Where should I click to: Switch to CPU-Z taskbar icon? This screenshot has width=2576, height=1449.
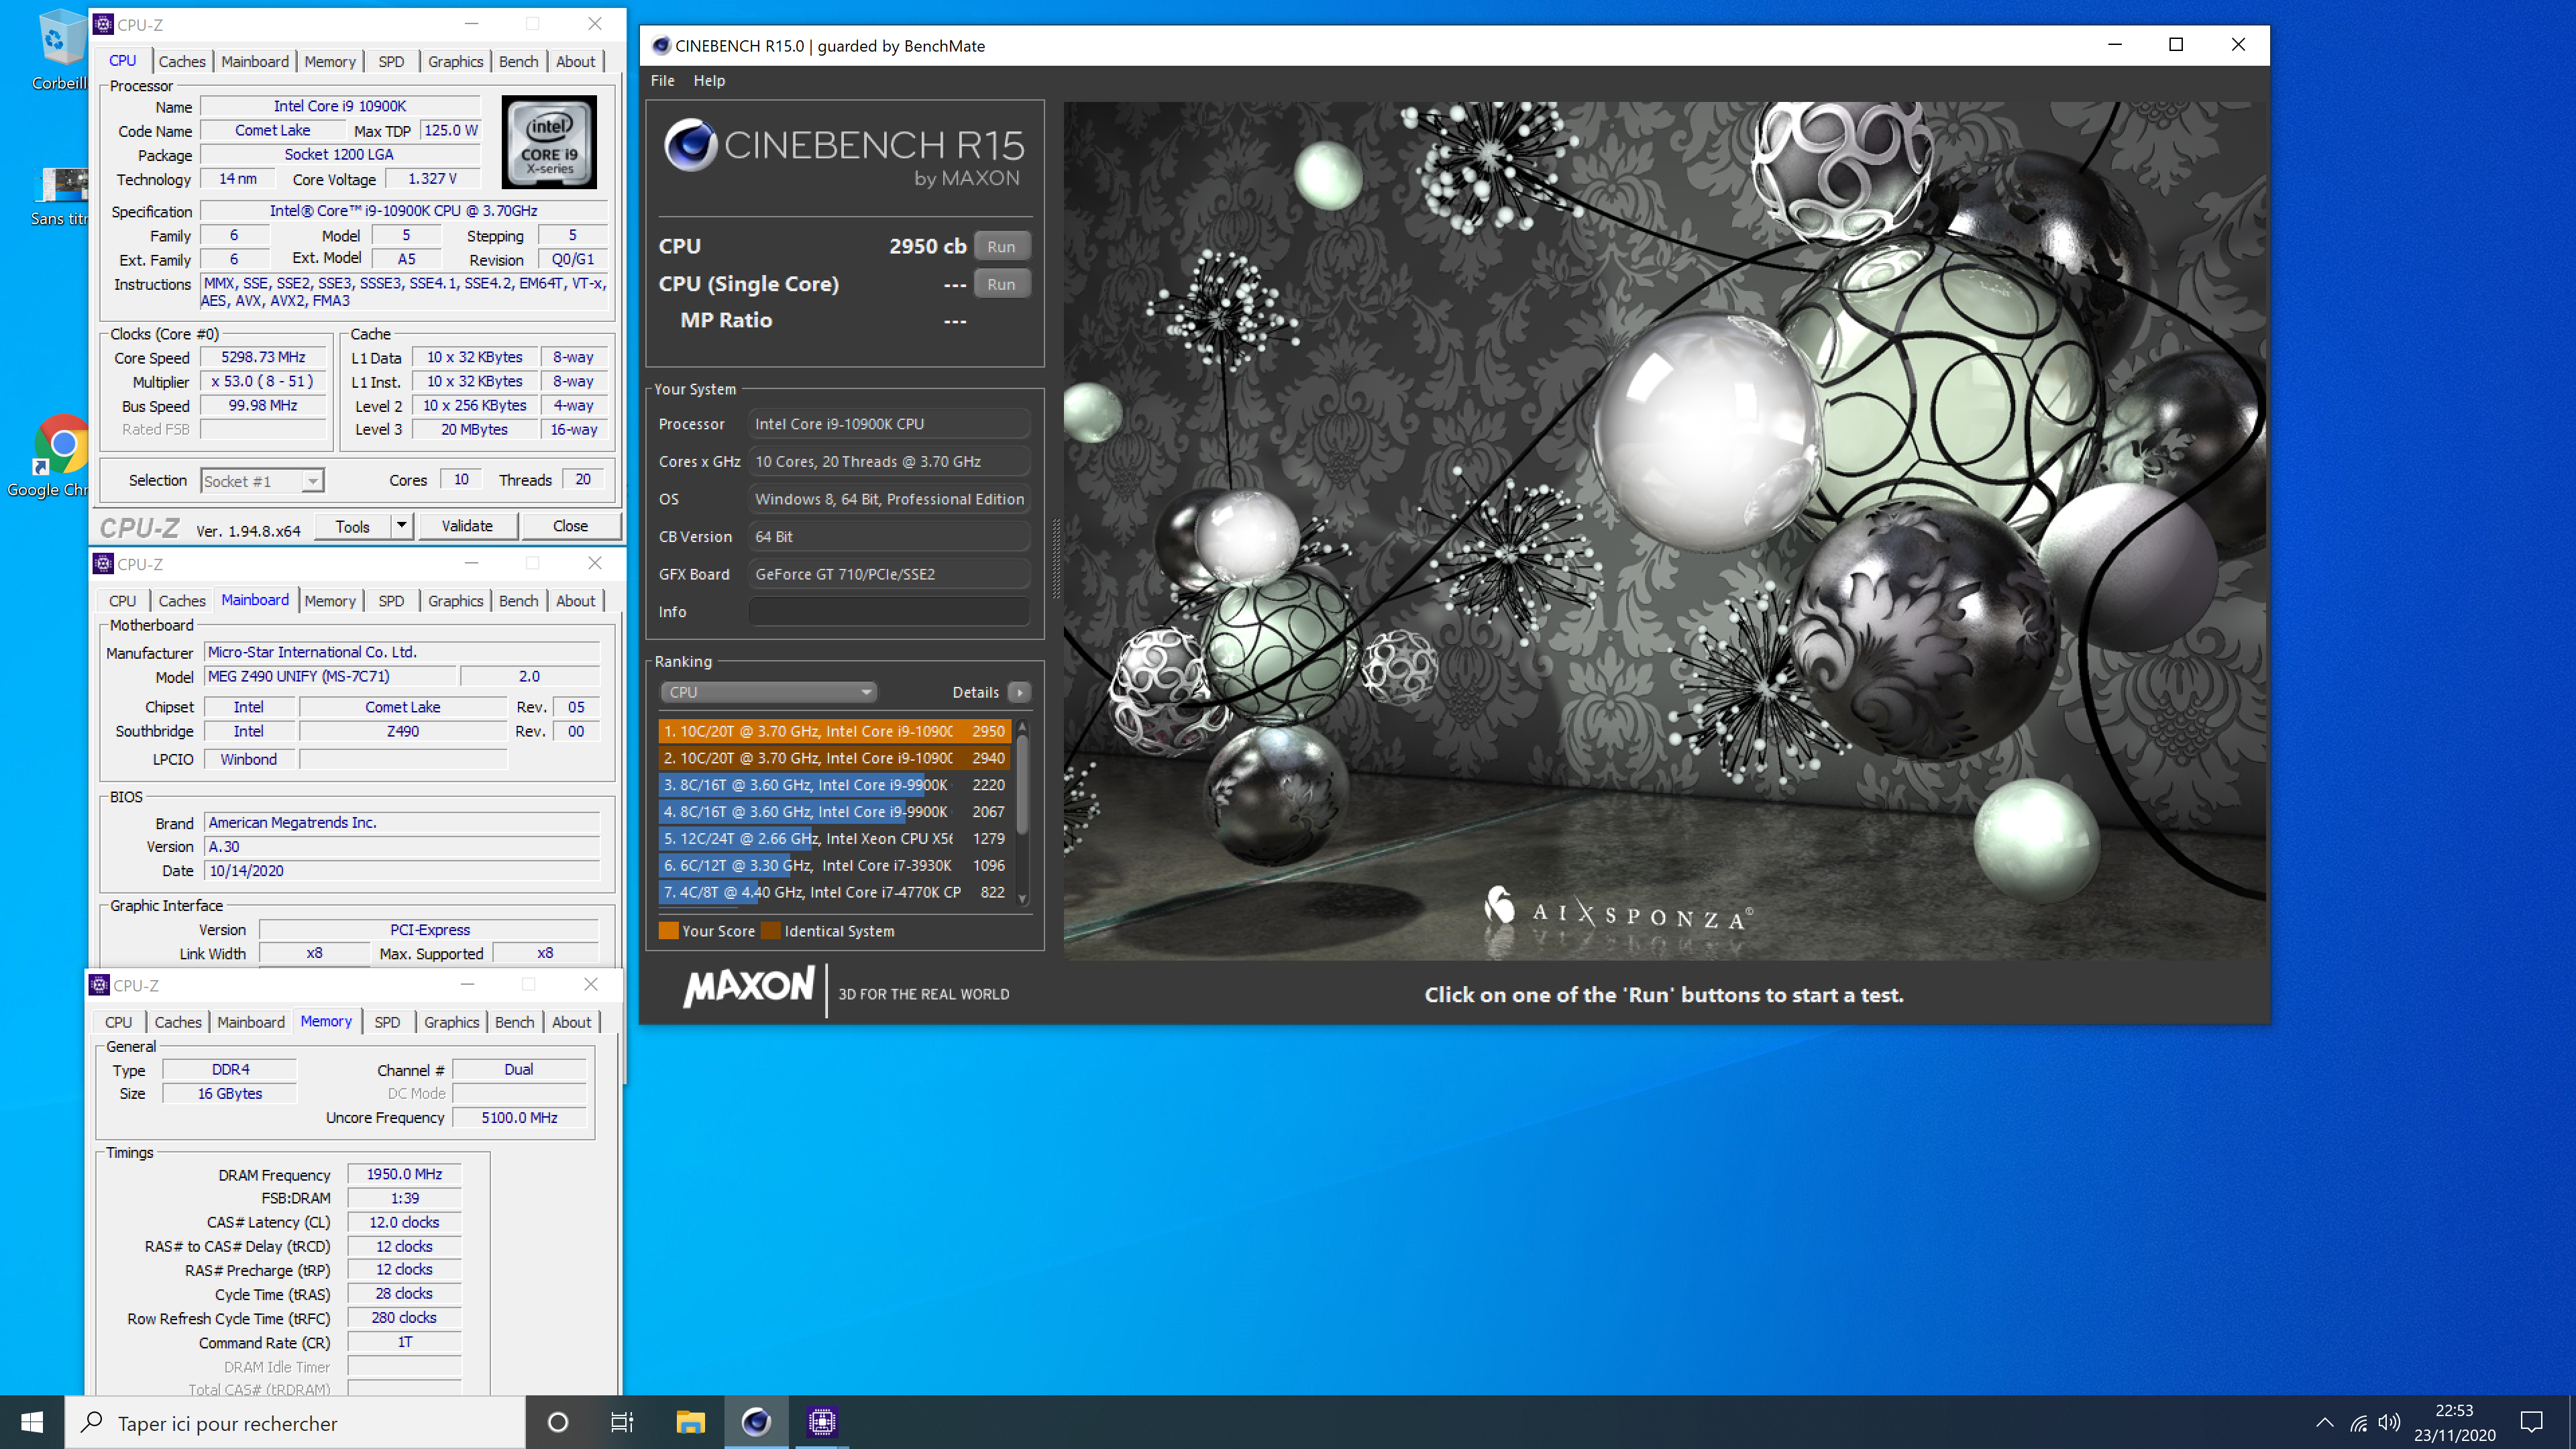click(x=822, y=1422)
